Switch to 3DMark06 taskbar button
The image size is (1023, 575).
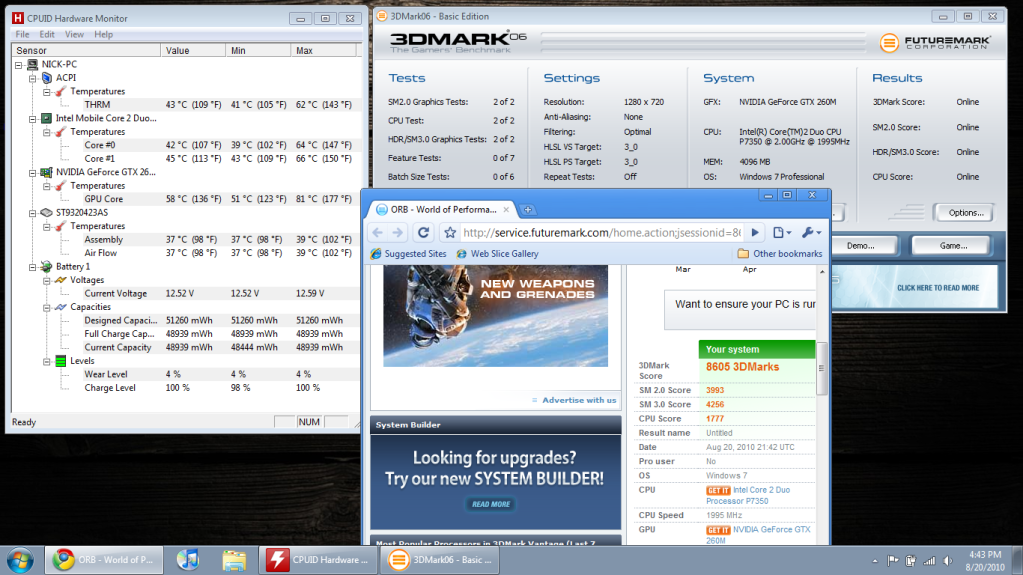pyautogui.click(x=438, y=560)
